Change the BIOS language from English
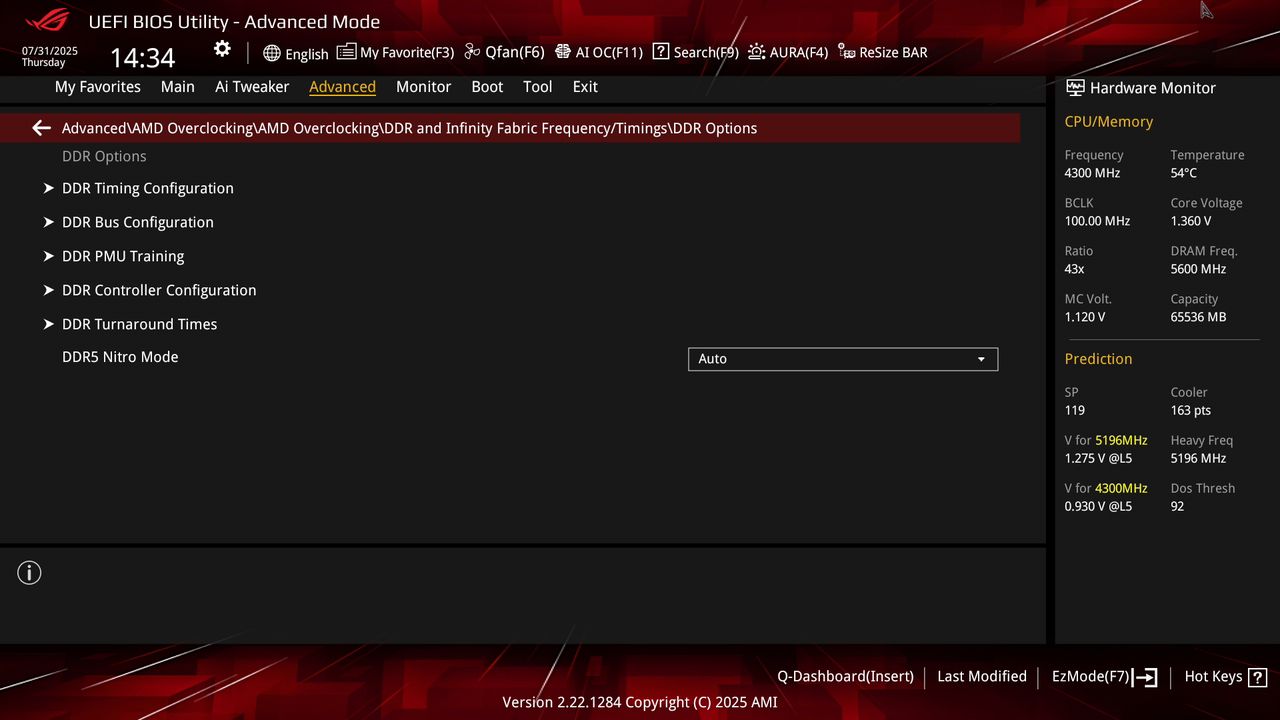Viewport: 1280px width, 720px height. (x=296, y=52)
